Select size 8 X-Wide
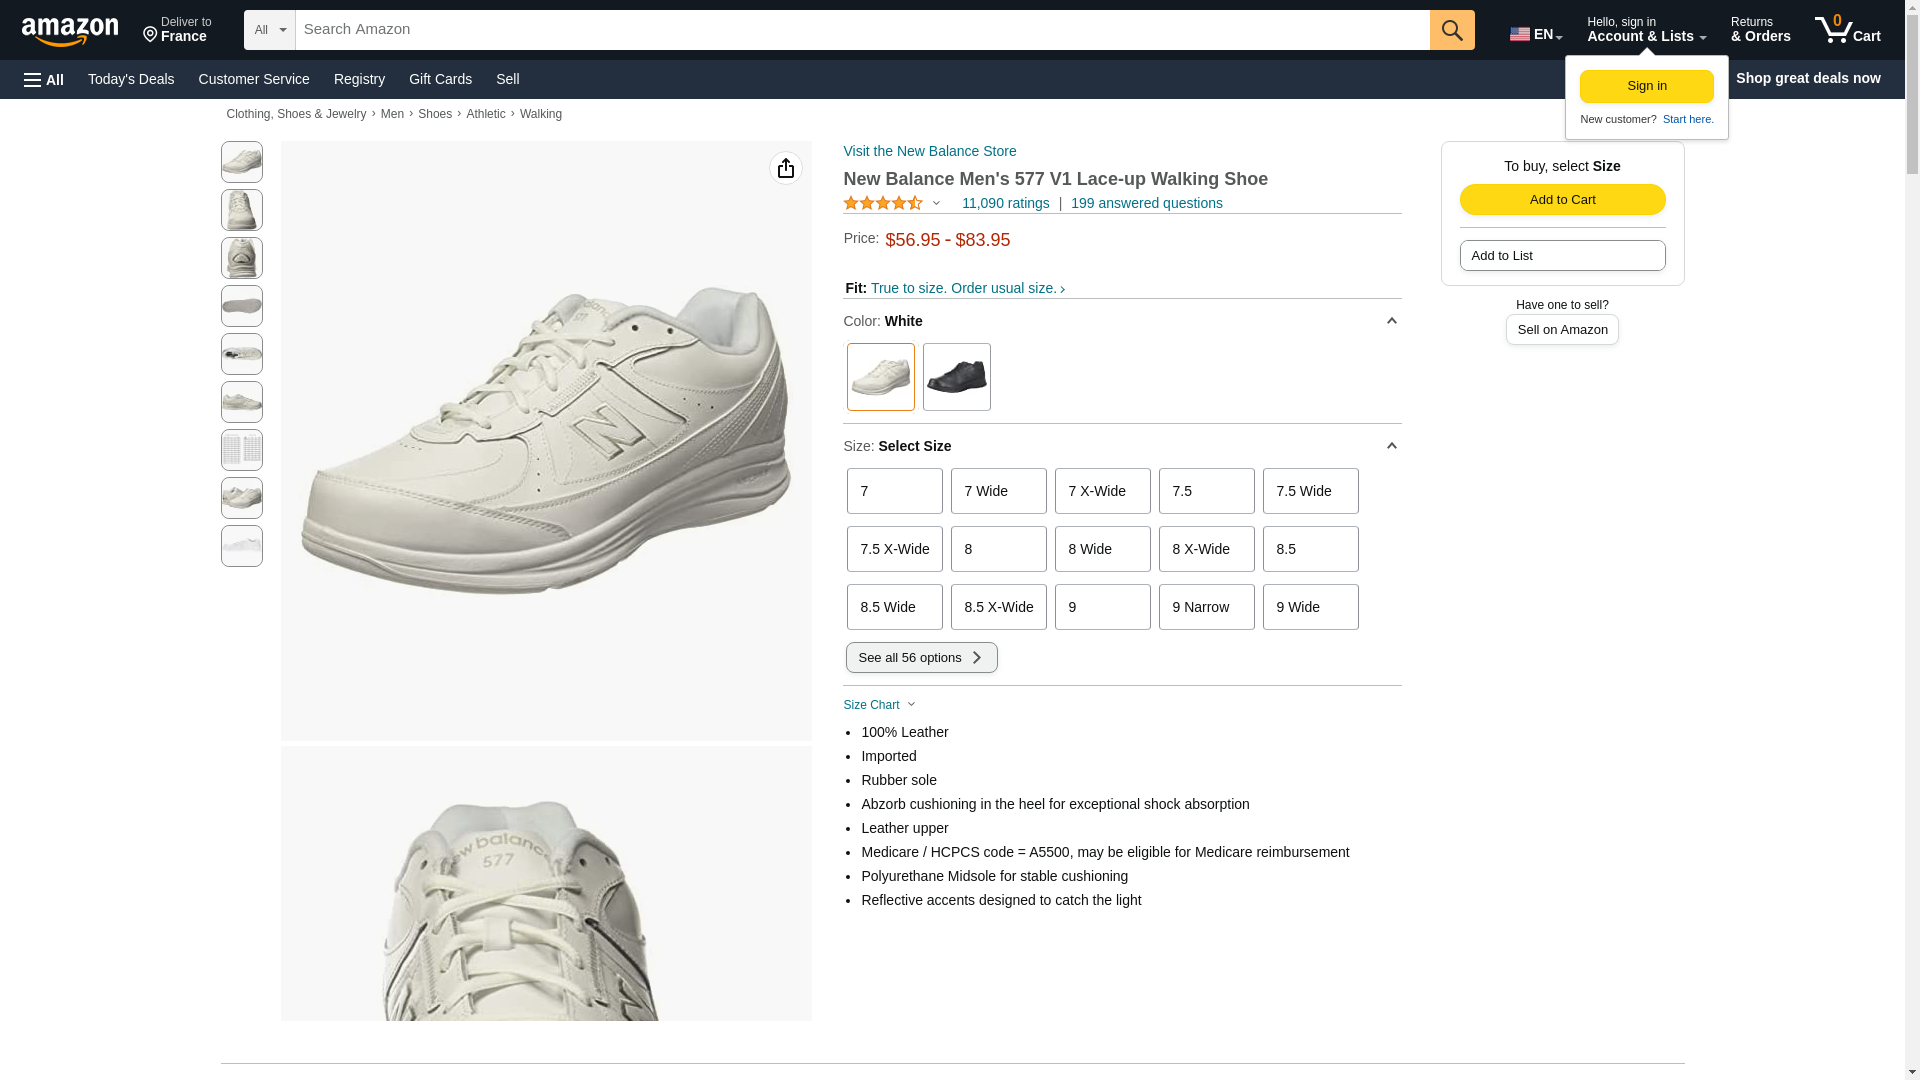The image size is (1920, 1080). (x=1206, y=549)
